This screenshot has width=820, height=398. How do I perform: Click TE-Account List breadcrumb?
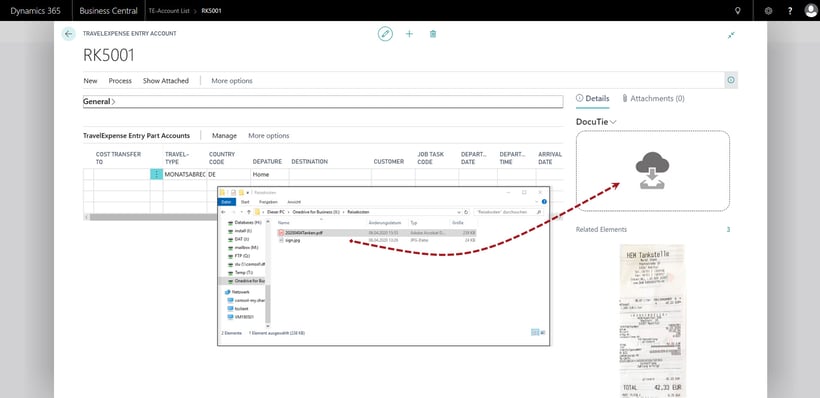click(169, 10)
